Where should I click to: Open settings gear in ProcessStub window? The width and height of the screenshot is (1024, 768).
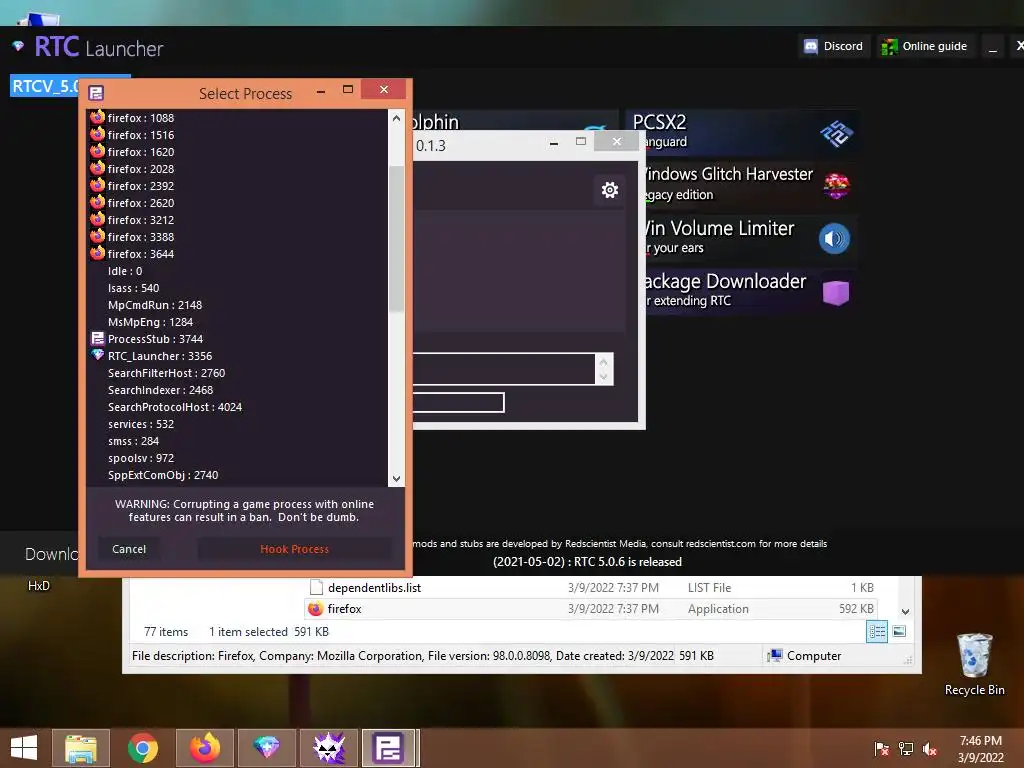click(x=609, y=190)
